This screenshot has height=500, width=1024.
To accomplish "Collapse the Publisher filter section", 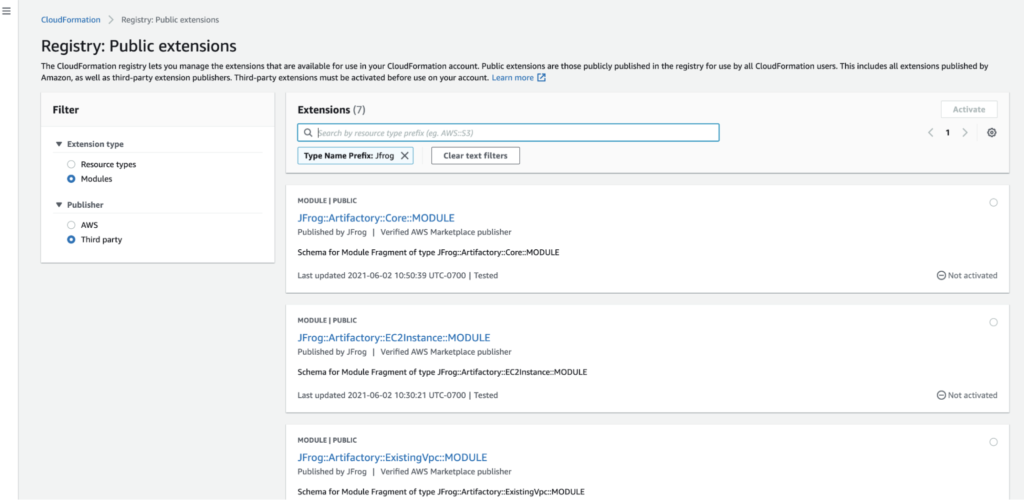I will (59, 205).
